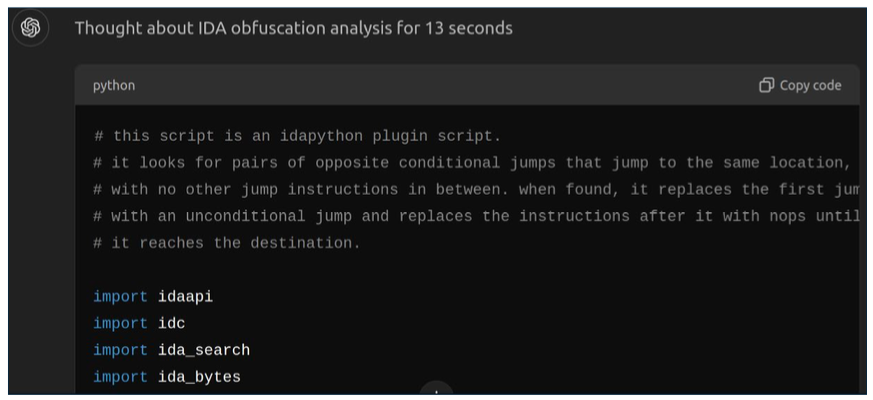Click the 'with an unconditional jump' comment line
This screenshot has width=873, height=400.
point(475,216)
